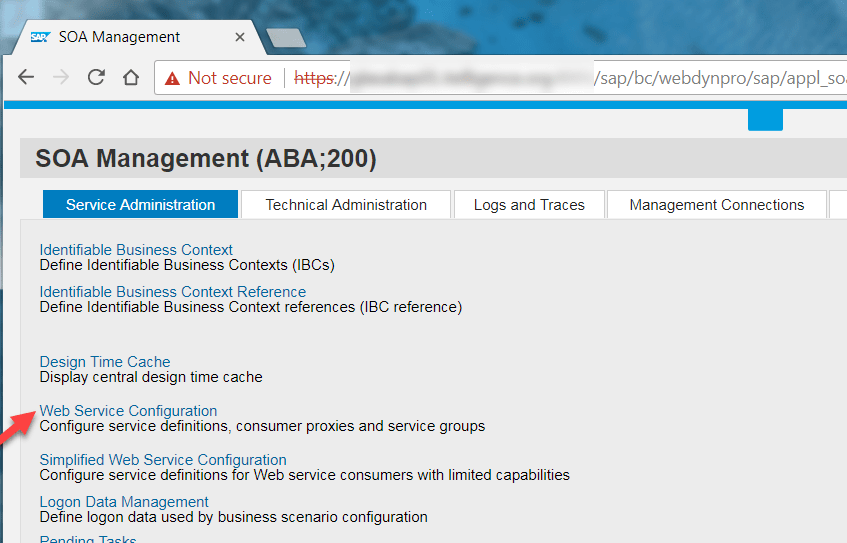
Task: Click the Not secure warning triangle
Action: pos(172,78)
